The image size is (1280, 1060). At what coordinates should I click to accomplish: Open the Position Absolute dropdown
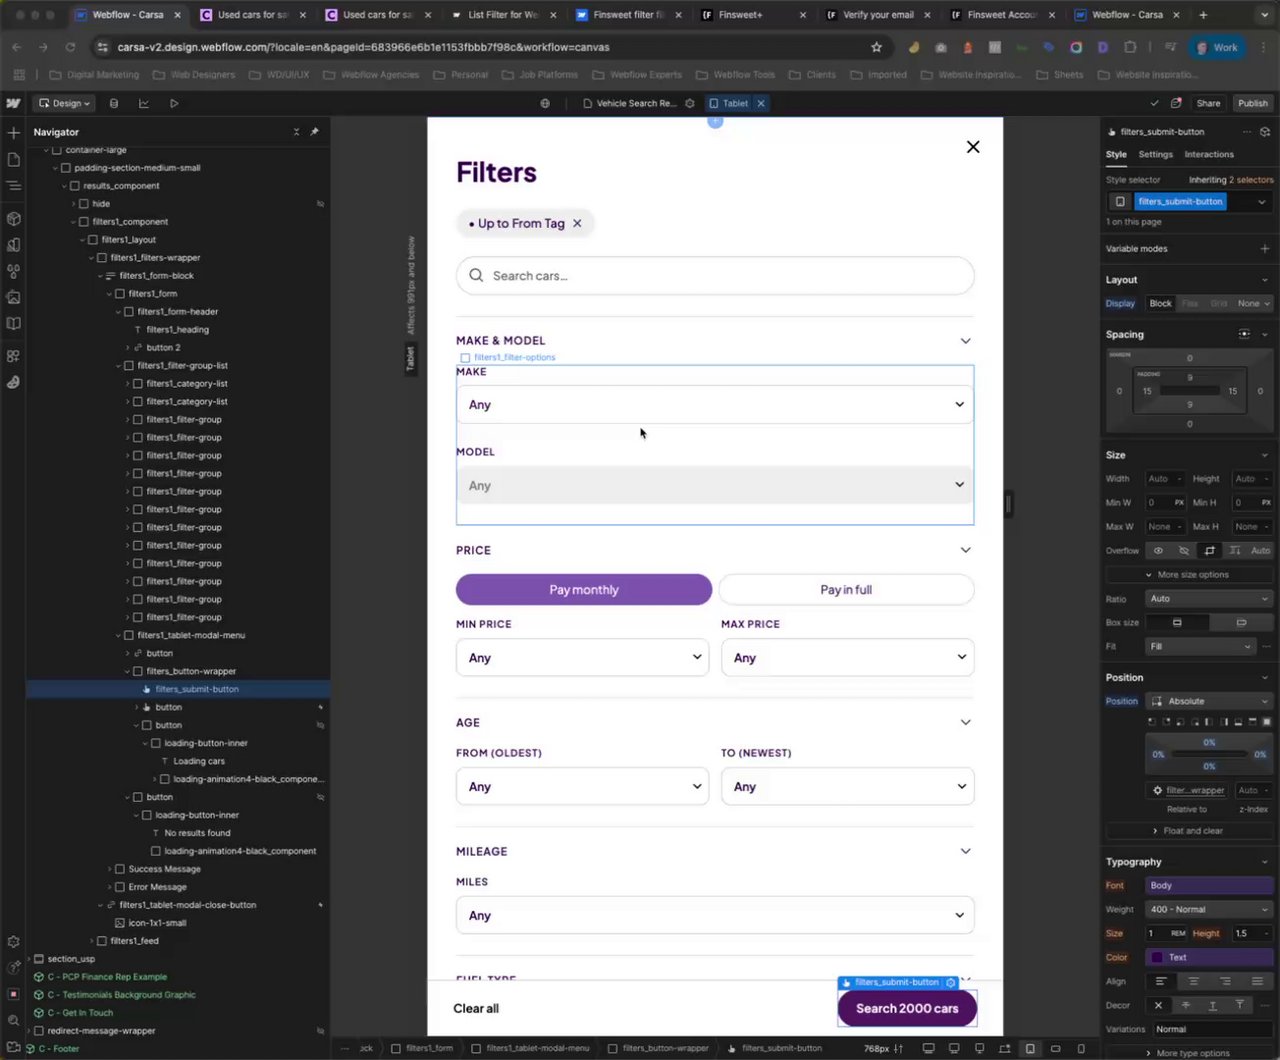coord(1209,701)
